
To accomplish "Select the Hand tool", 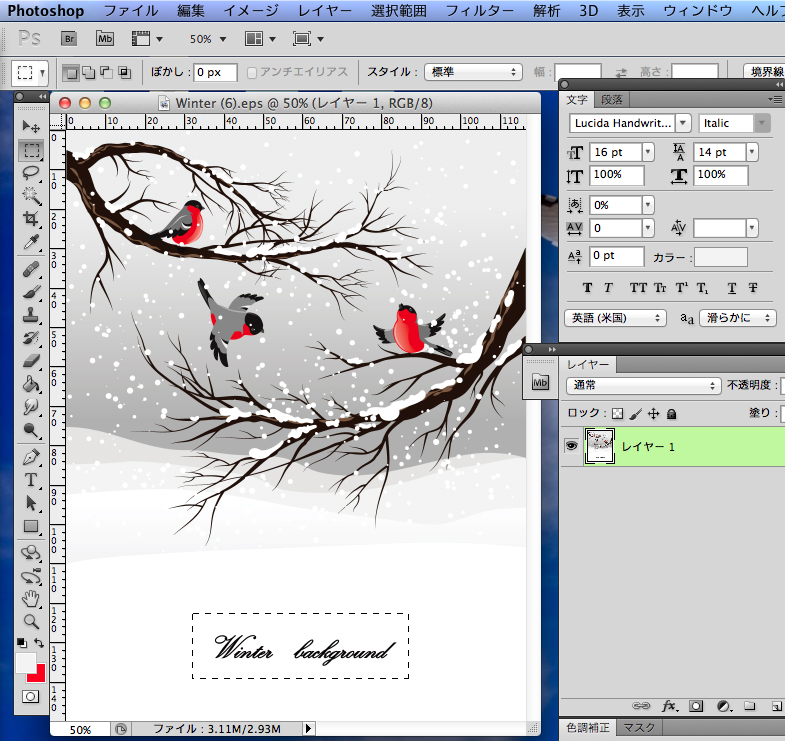I will click(32, 598).
